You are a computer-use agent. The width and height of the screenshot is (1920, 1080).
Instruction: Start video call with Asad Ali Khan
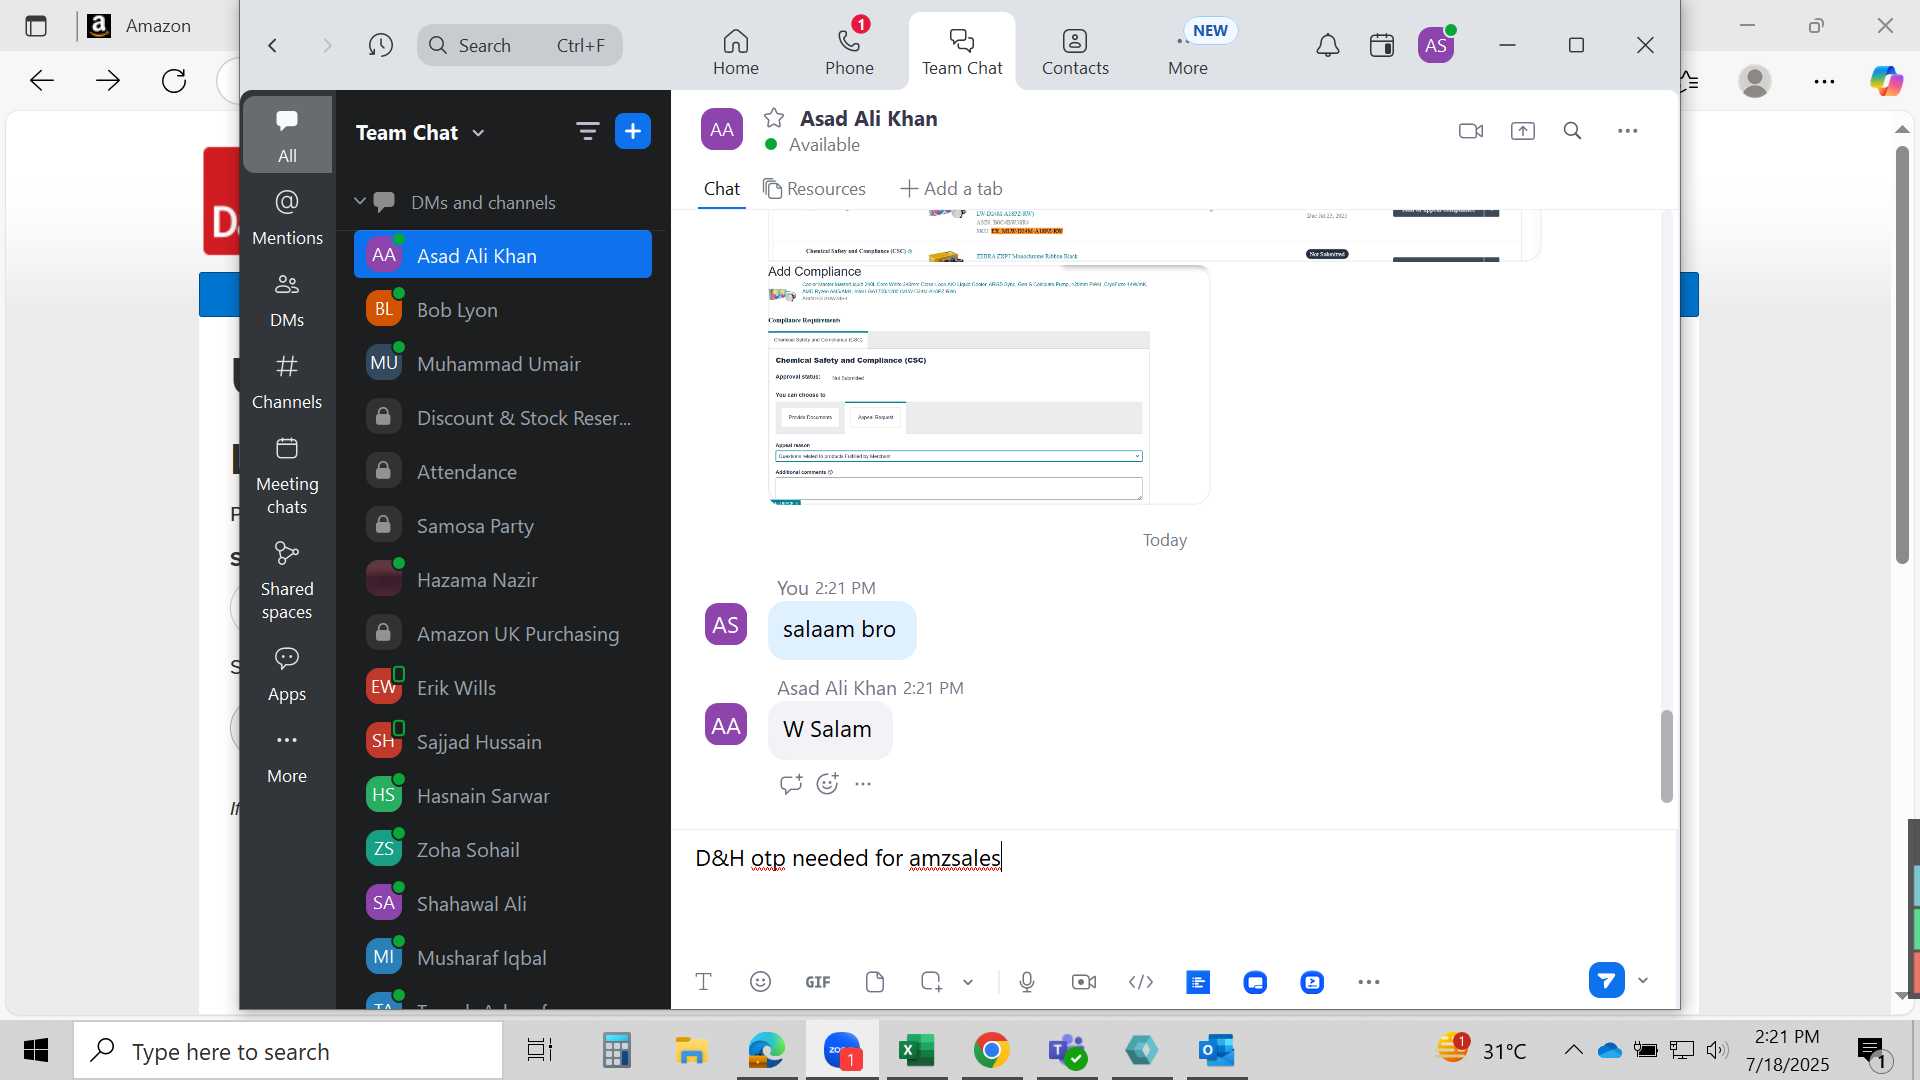[1471, 131]
